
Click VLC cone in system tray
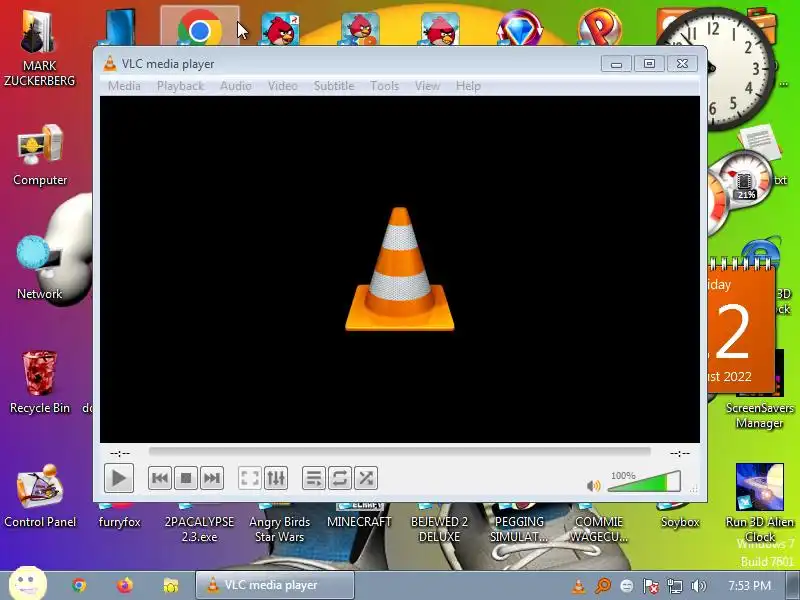[x=578, y=586]
